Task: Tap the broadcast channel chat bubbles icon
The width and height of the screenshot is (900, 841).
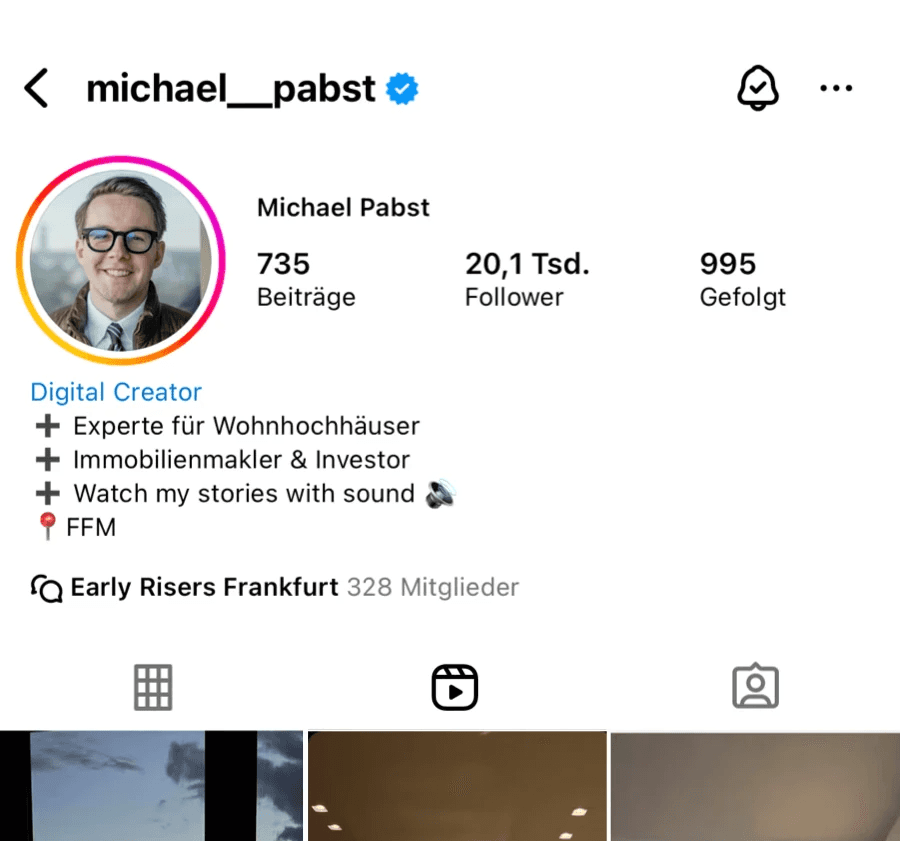Action: (46, 588)
